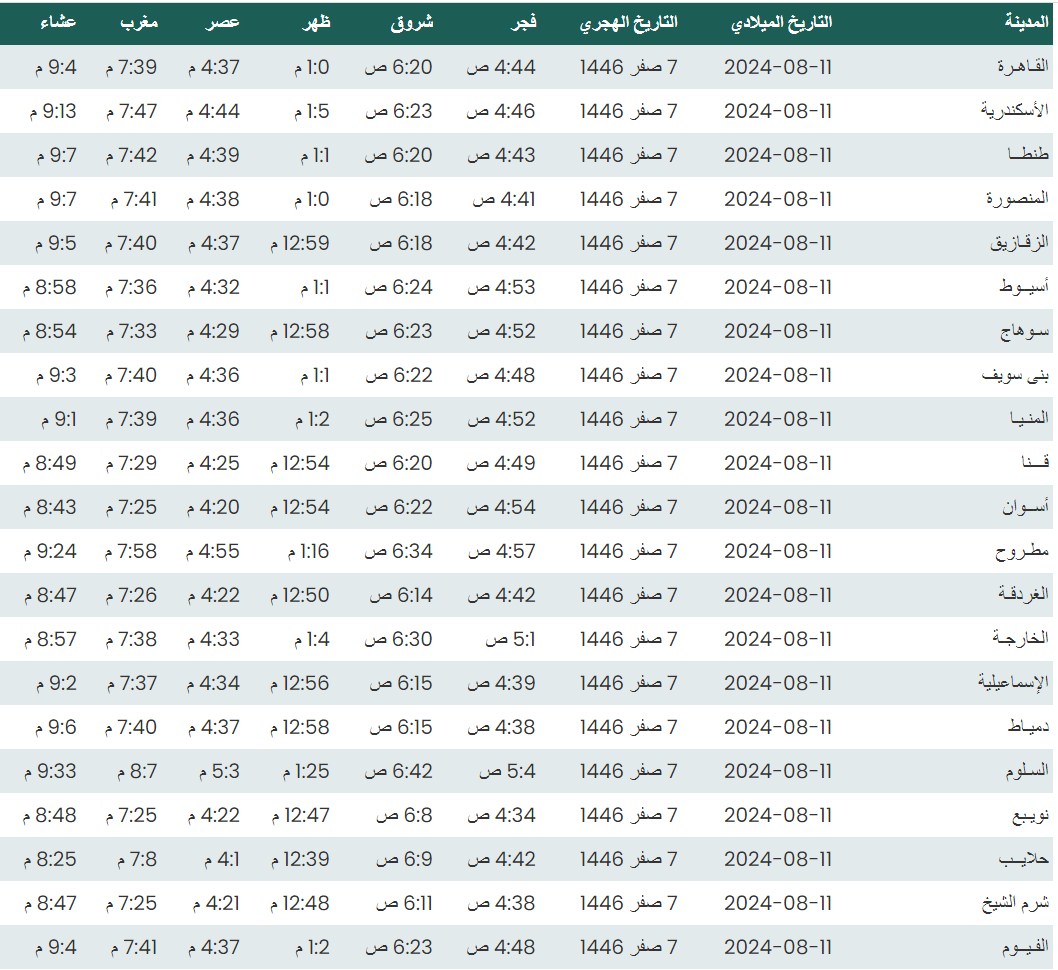Click the Gregorian date in الفيوم row
The height and width of the screenshot is (970, 1058).
click(x=778, y=947)
